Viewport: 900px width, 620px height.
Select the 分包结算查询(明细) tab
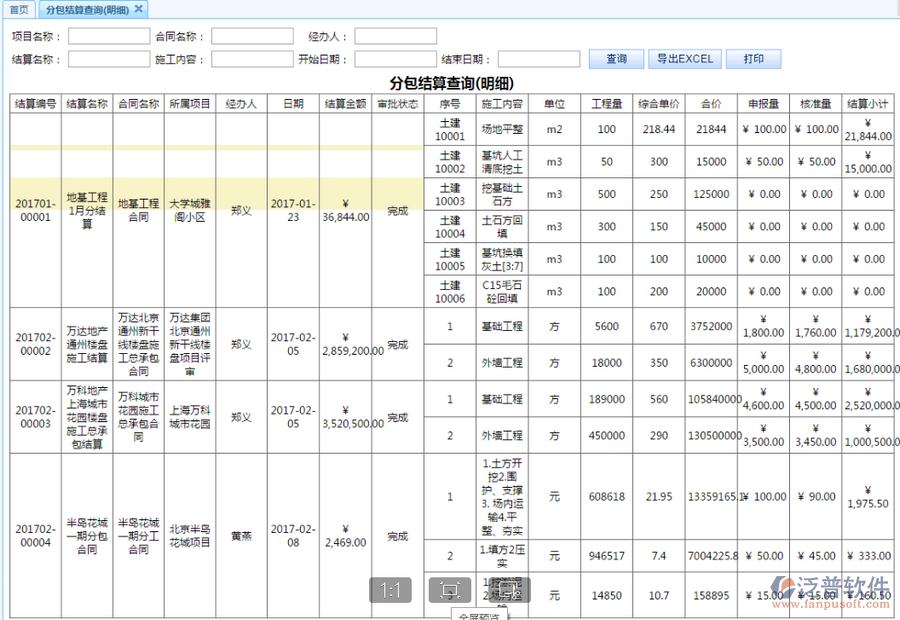coord(88,9)
